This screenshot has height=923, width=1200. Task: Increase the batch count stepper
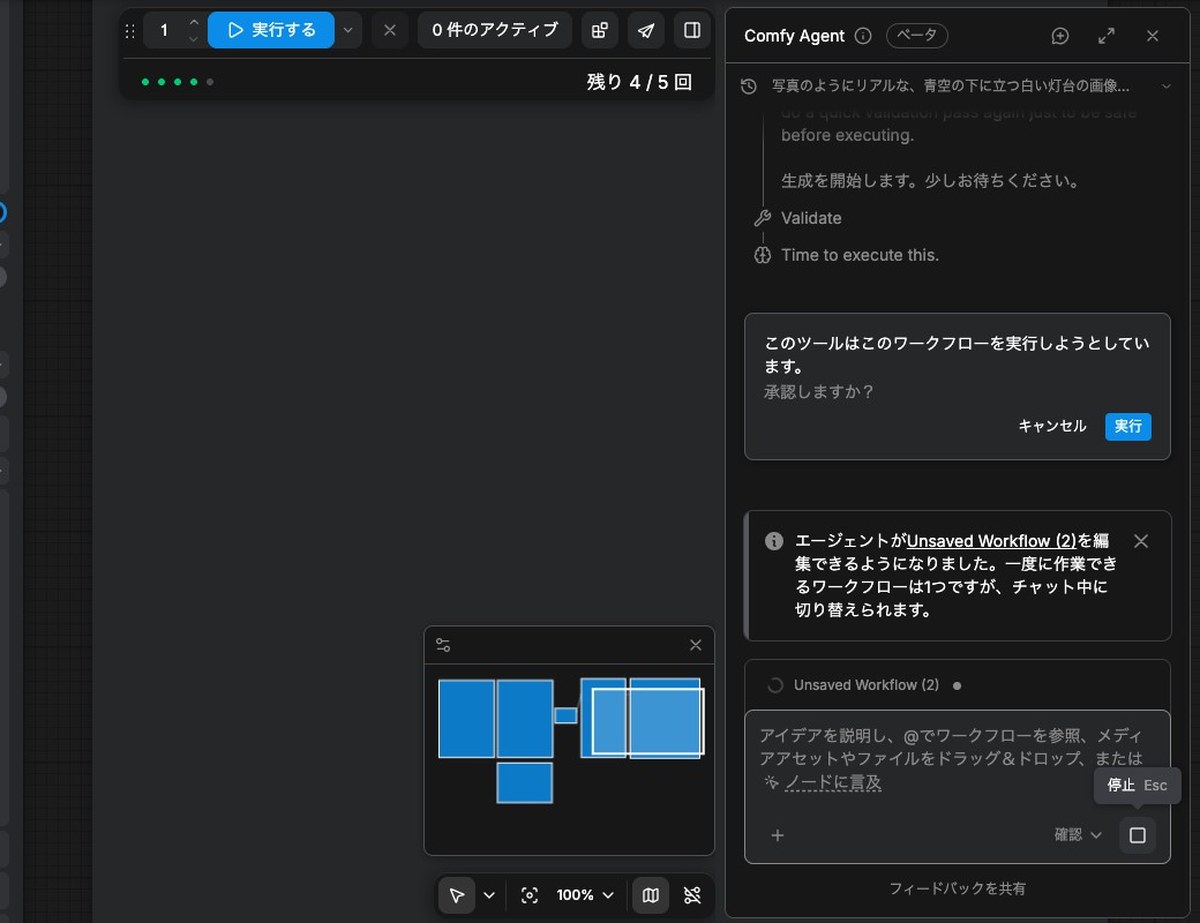tap(194, 22)
